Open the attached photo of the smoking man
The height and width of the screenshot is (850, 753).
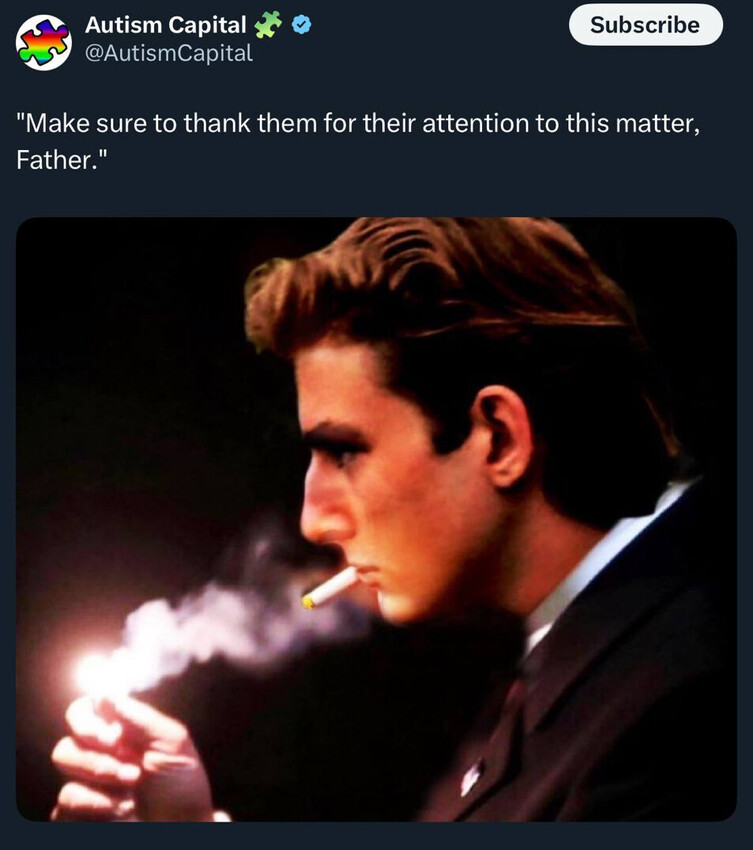coord(376,519)
